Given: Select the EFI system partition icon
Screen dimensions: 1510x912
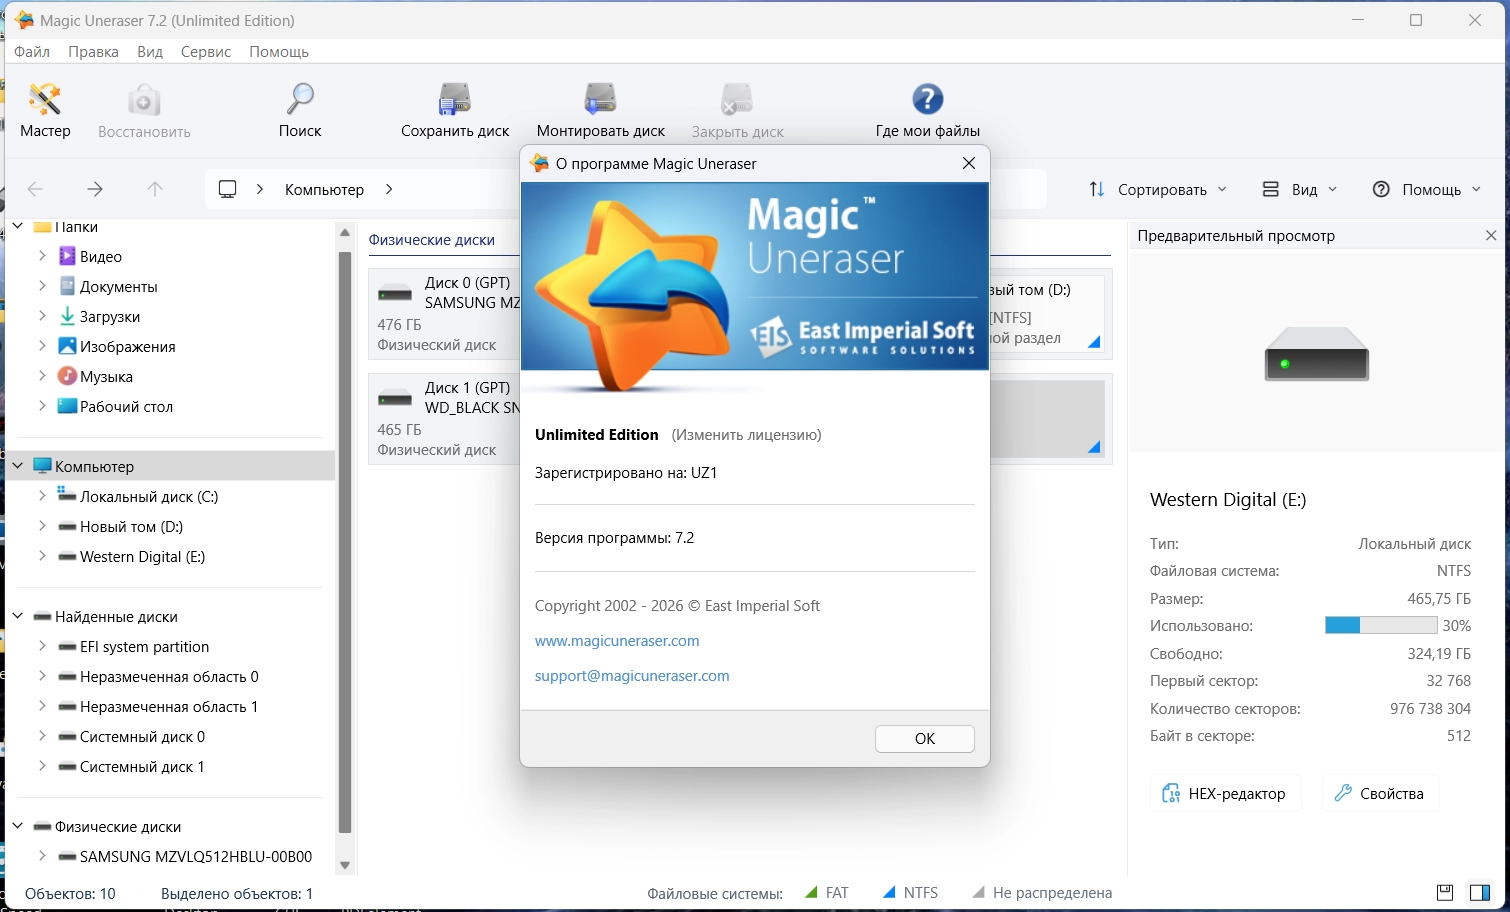Looking at the screenshot, I should click(x=67, y=647).
